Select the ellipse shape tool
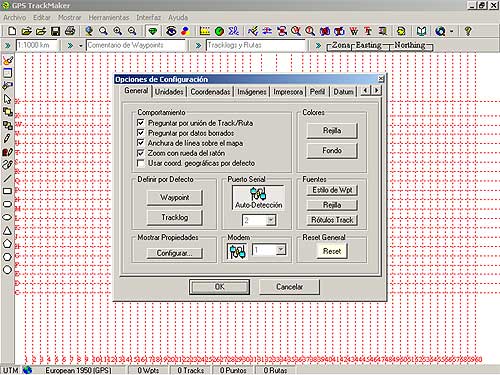This screenshot has height=375, width=500. coord(7,217)
